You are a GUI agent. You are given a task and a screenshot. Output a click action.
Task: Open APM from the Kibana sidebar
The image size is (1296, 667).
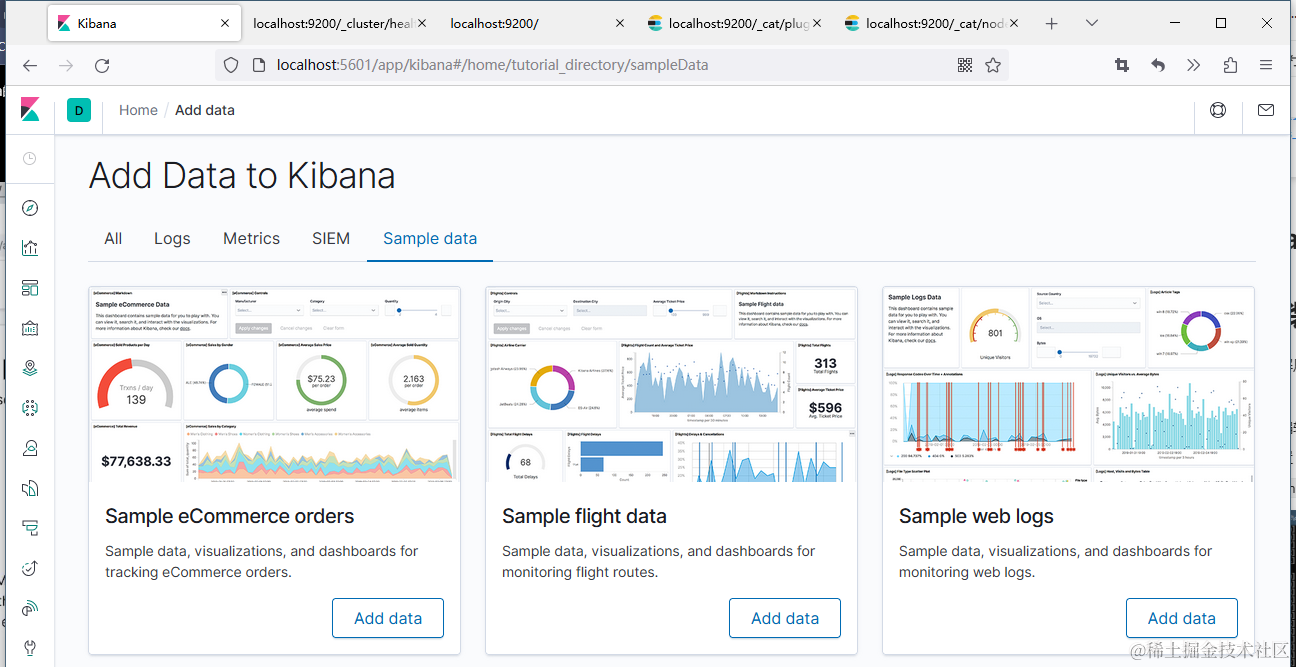click(30, 528)
